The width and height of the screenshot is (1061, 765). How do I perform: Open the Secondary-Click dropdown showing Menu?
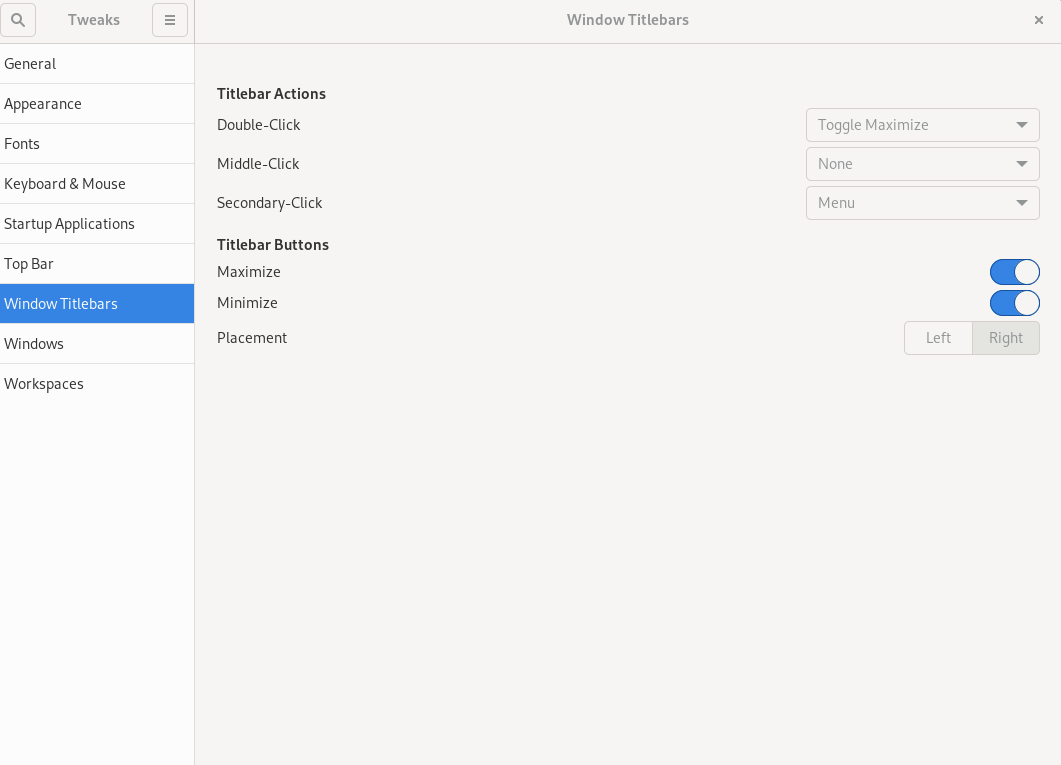click(x=922, y=203)
